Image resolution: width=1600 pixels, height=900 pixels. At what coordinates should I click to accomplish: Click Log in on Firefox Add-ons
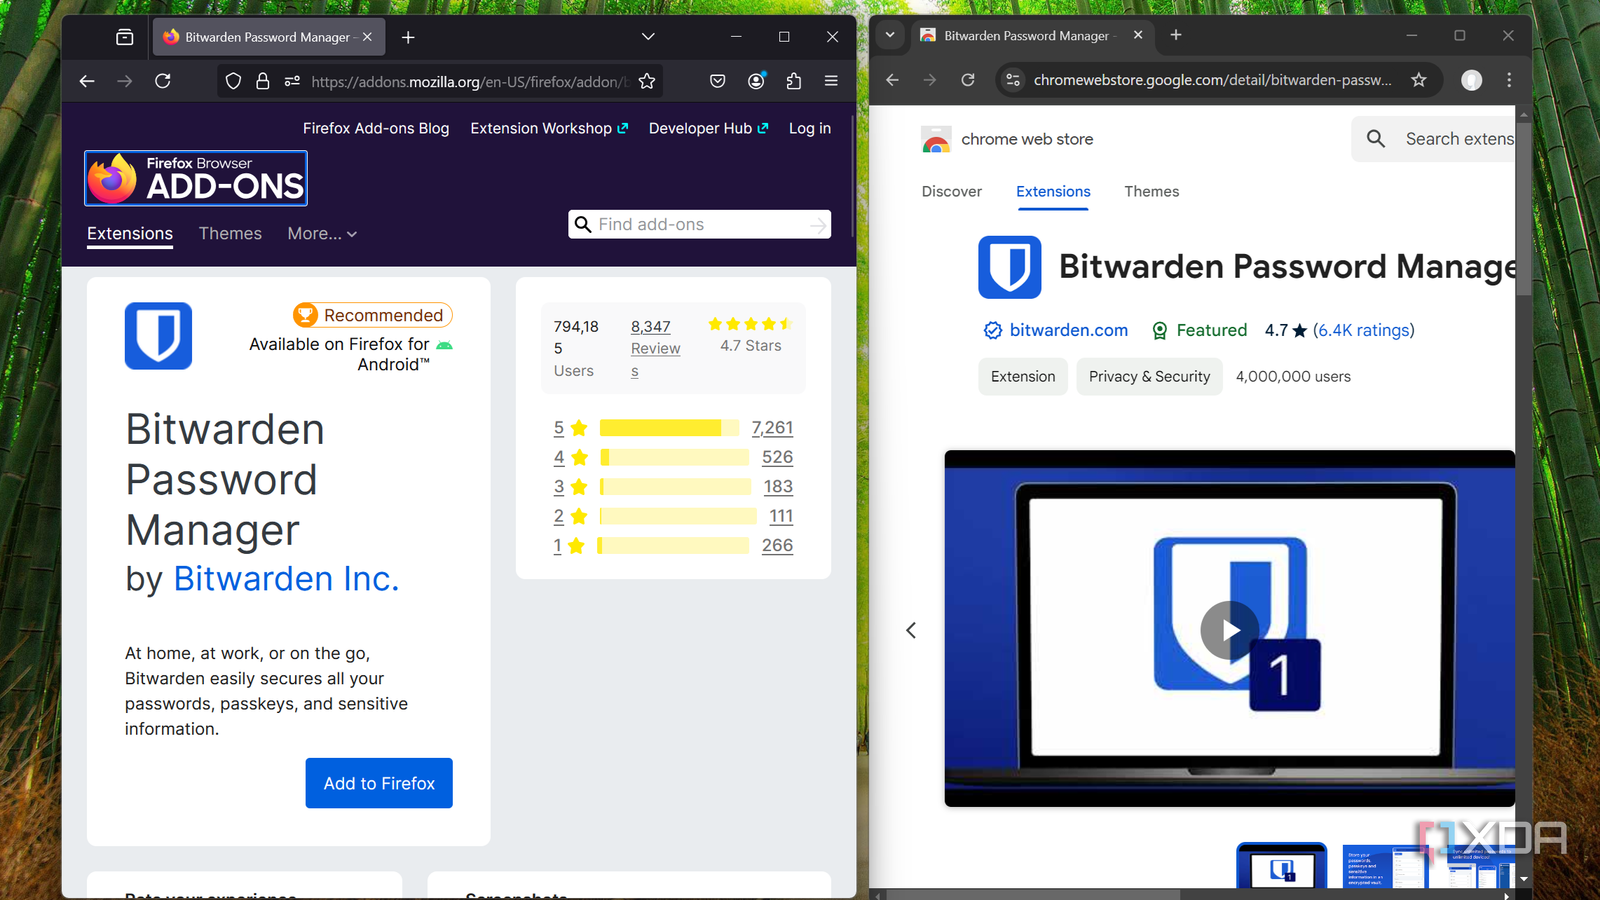(x=810, y=129)
